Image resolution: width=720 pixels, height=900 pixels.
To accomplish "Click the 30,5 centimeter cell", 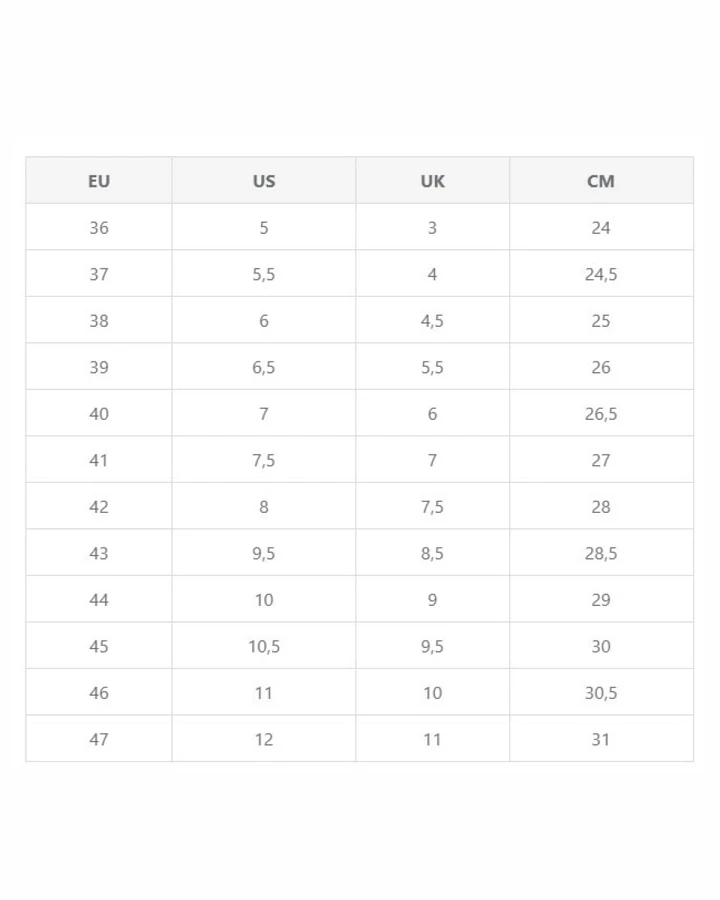I will 601,692.
